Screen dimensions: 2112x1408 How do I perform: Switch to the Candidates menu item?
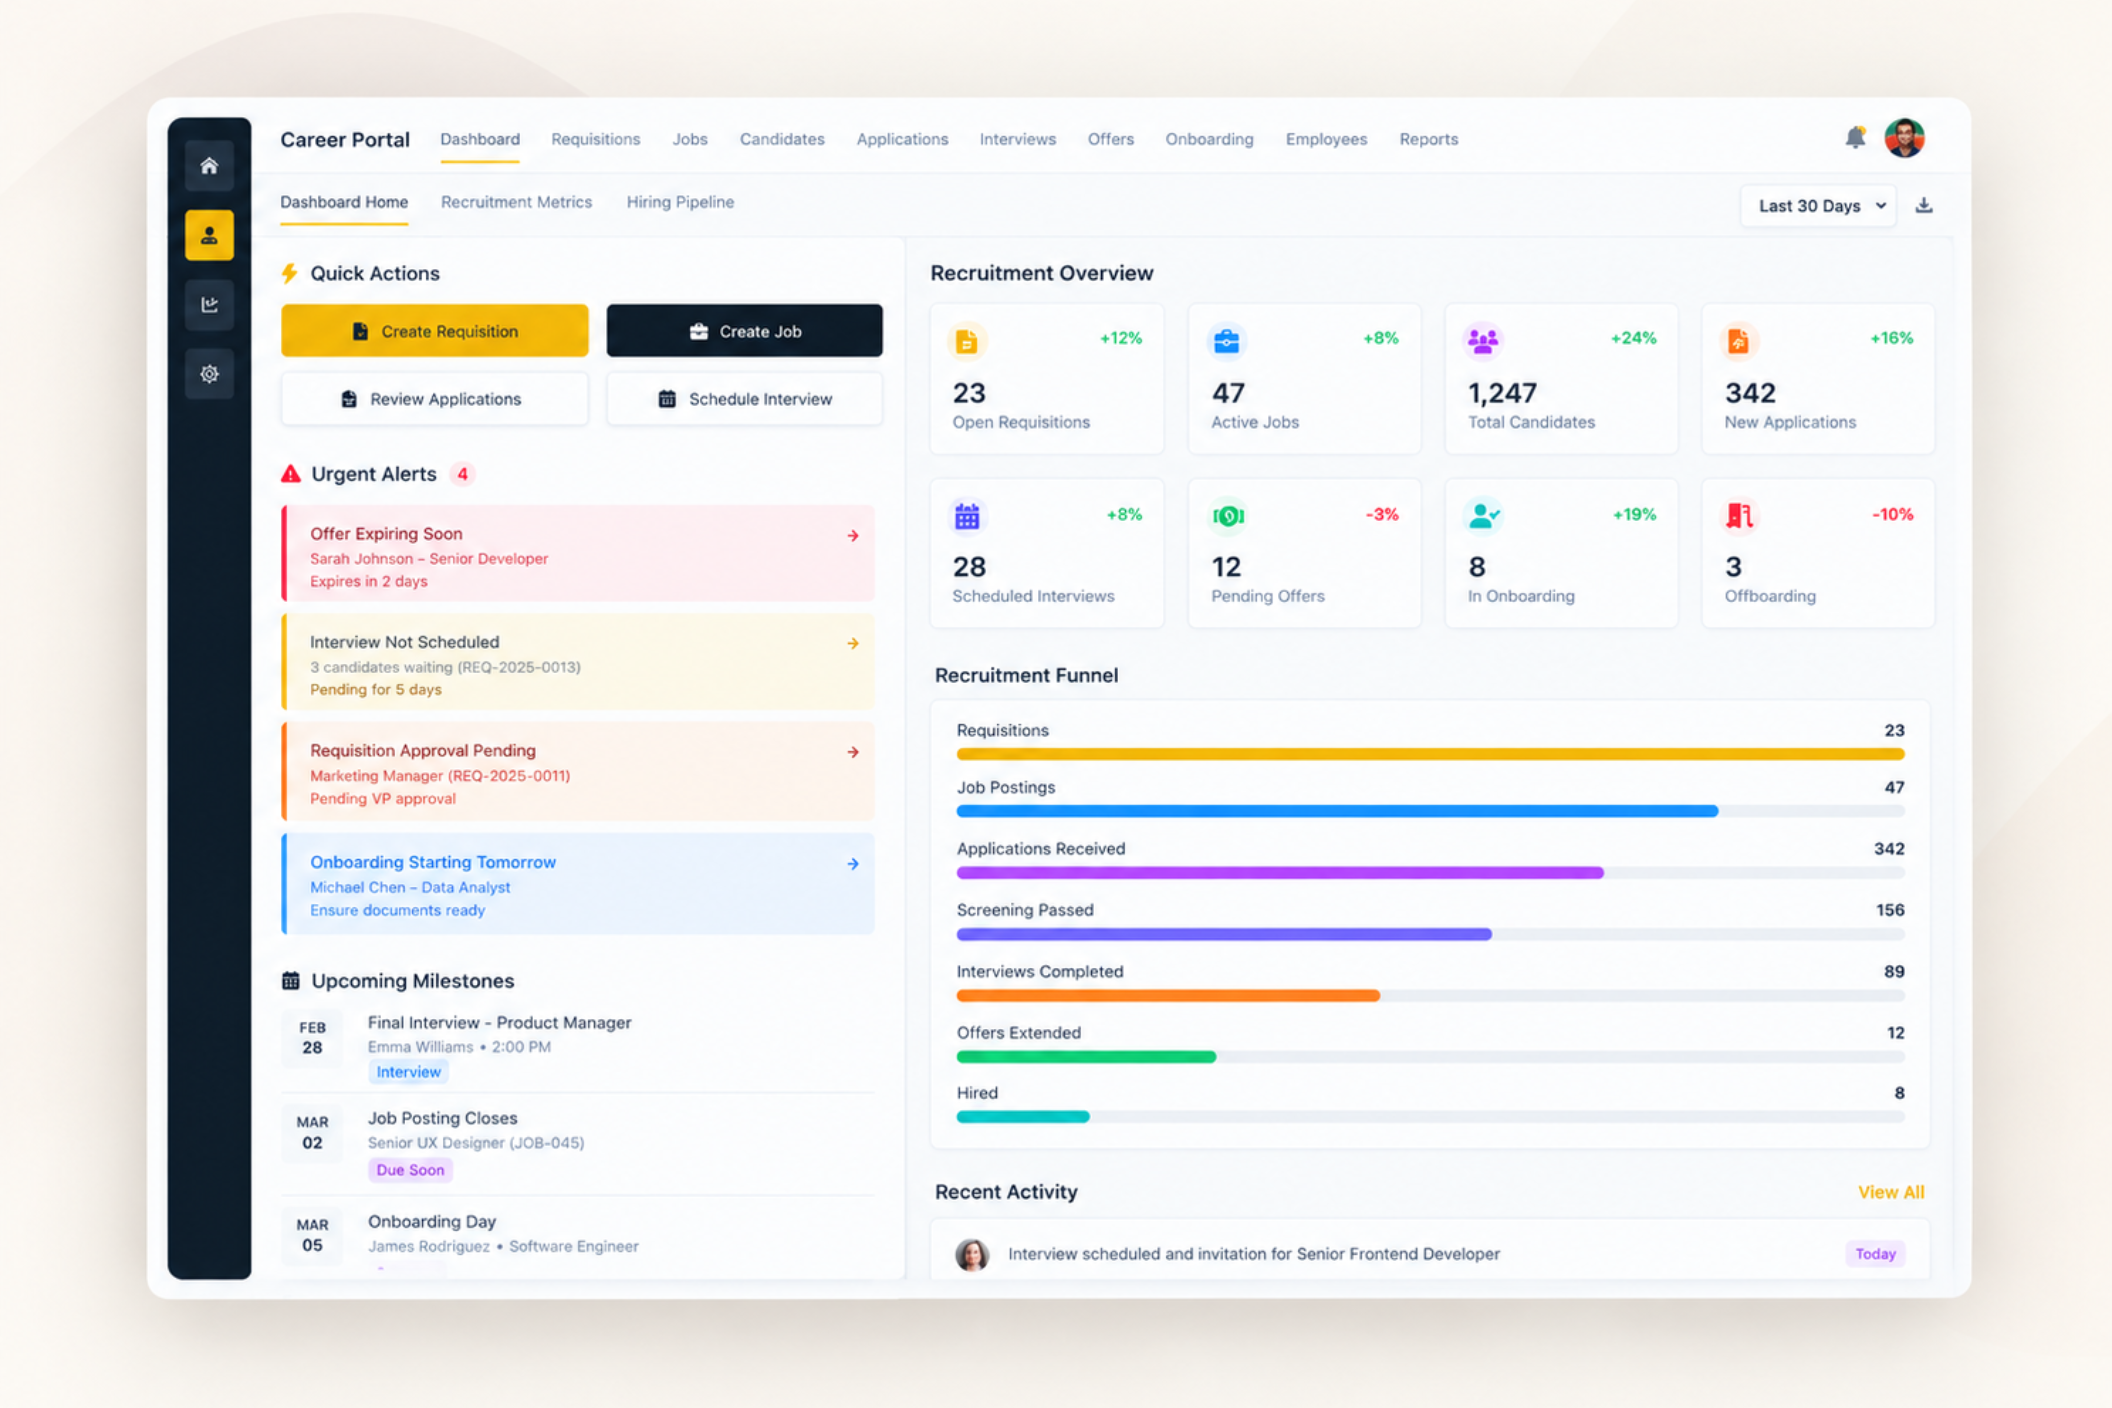[782, 139]
